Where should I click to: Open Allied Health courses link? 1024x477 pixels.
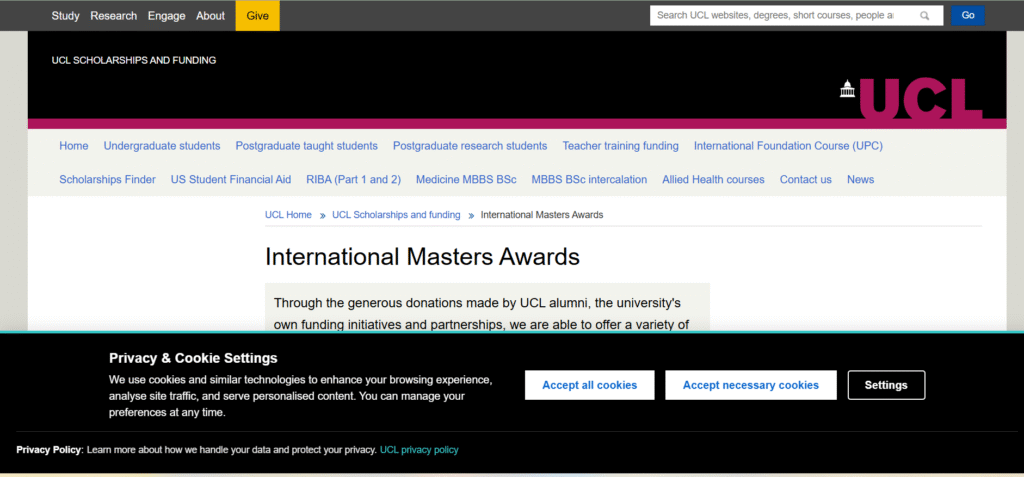713,179
